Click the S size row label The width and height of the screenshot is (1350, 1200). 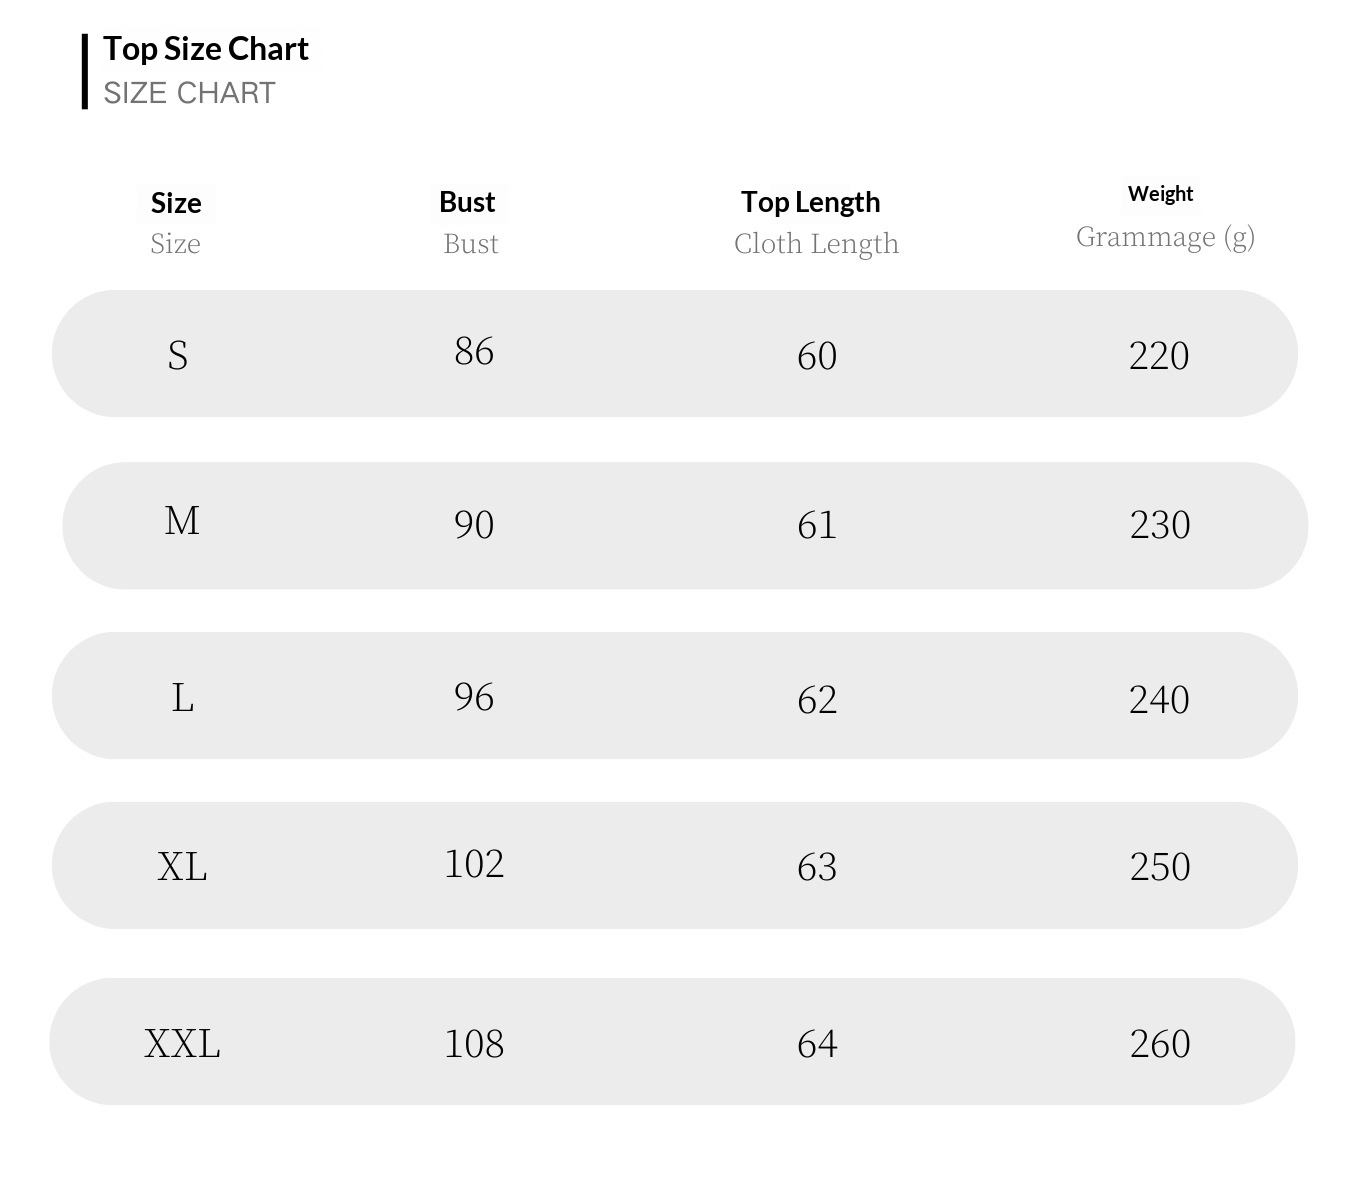coord(177,355)
